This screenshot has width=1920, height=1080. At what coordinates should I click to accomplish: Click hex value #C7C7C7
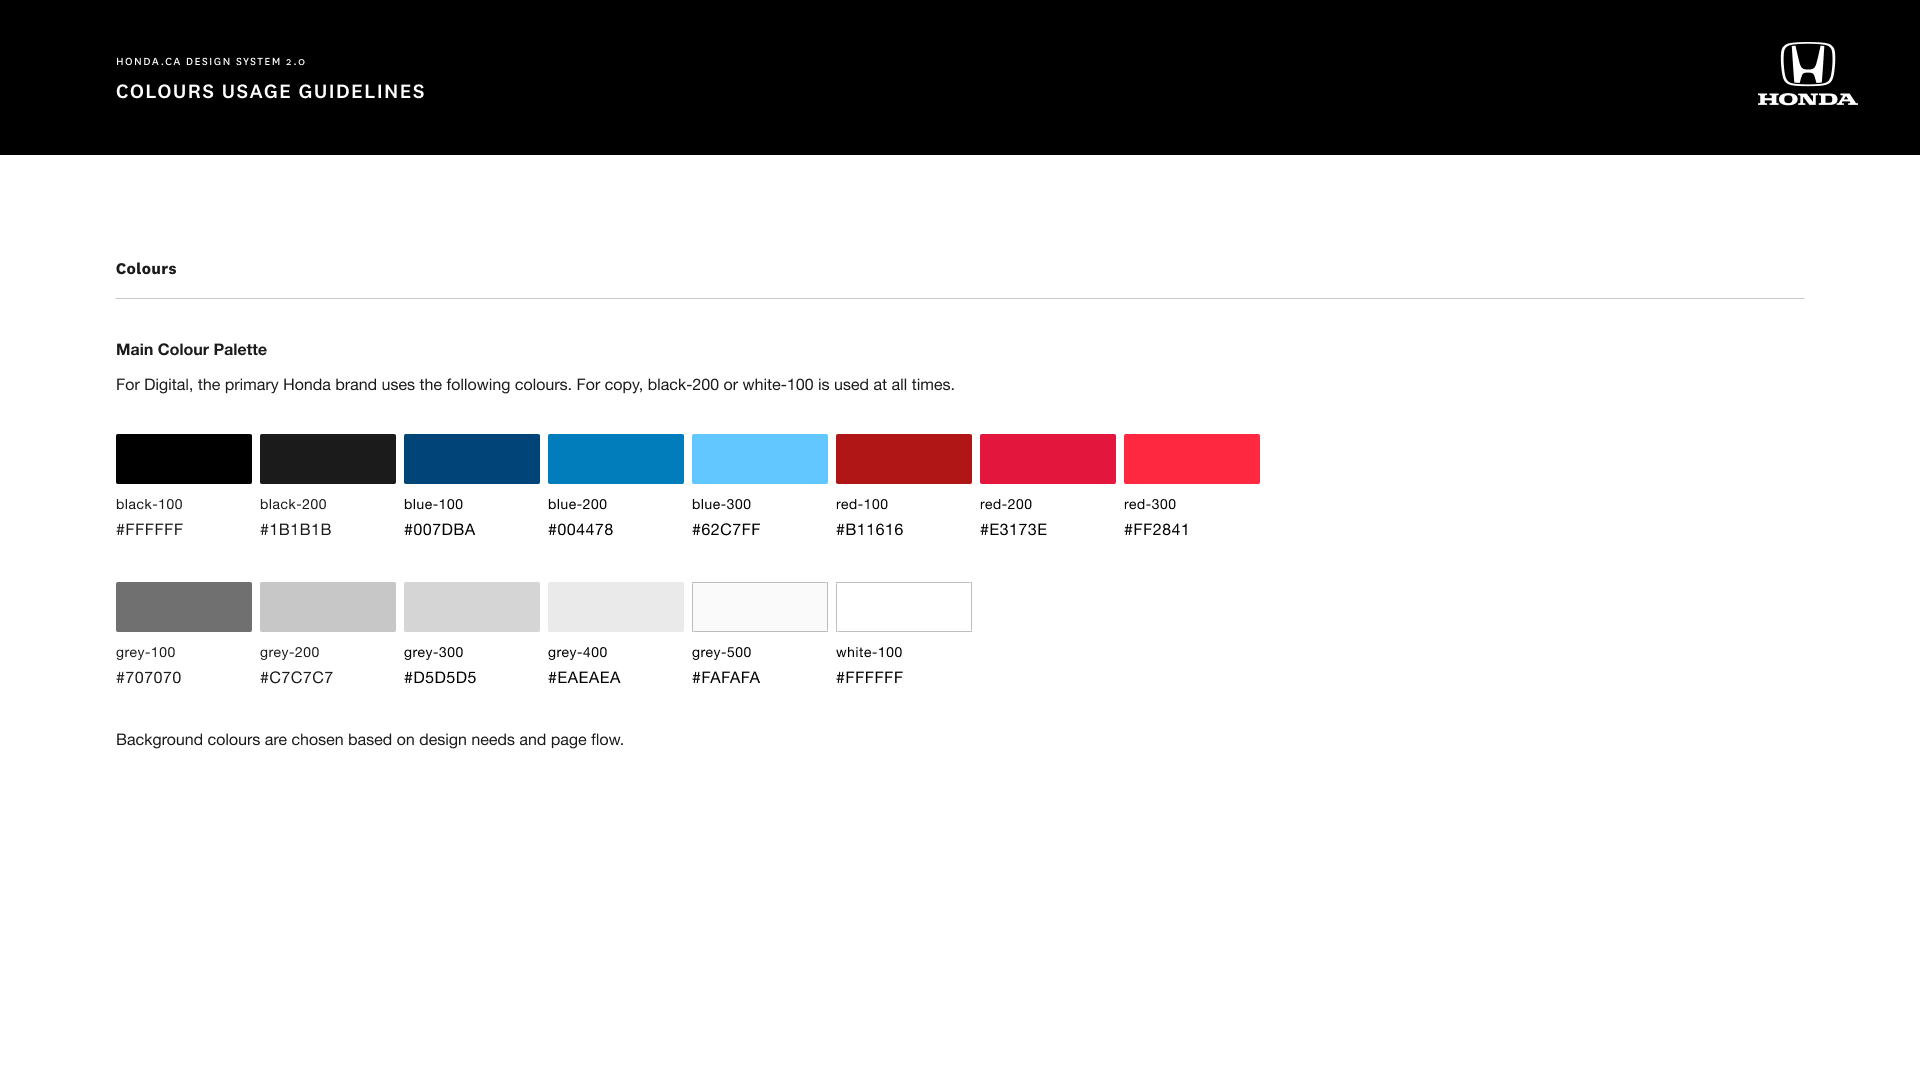click(x=297, y=678)
